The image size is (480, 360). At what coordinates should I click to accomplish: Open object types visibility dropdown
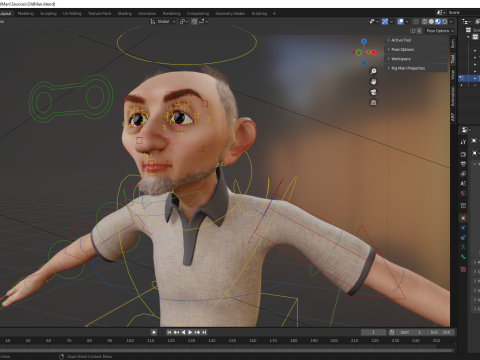[373, 22]
